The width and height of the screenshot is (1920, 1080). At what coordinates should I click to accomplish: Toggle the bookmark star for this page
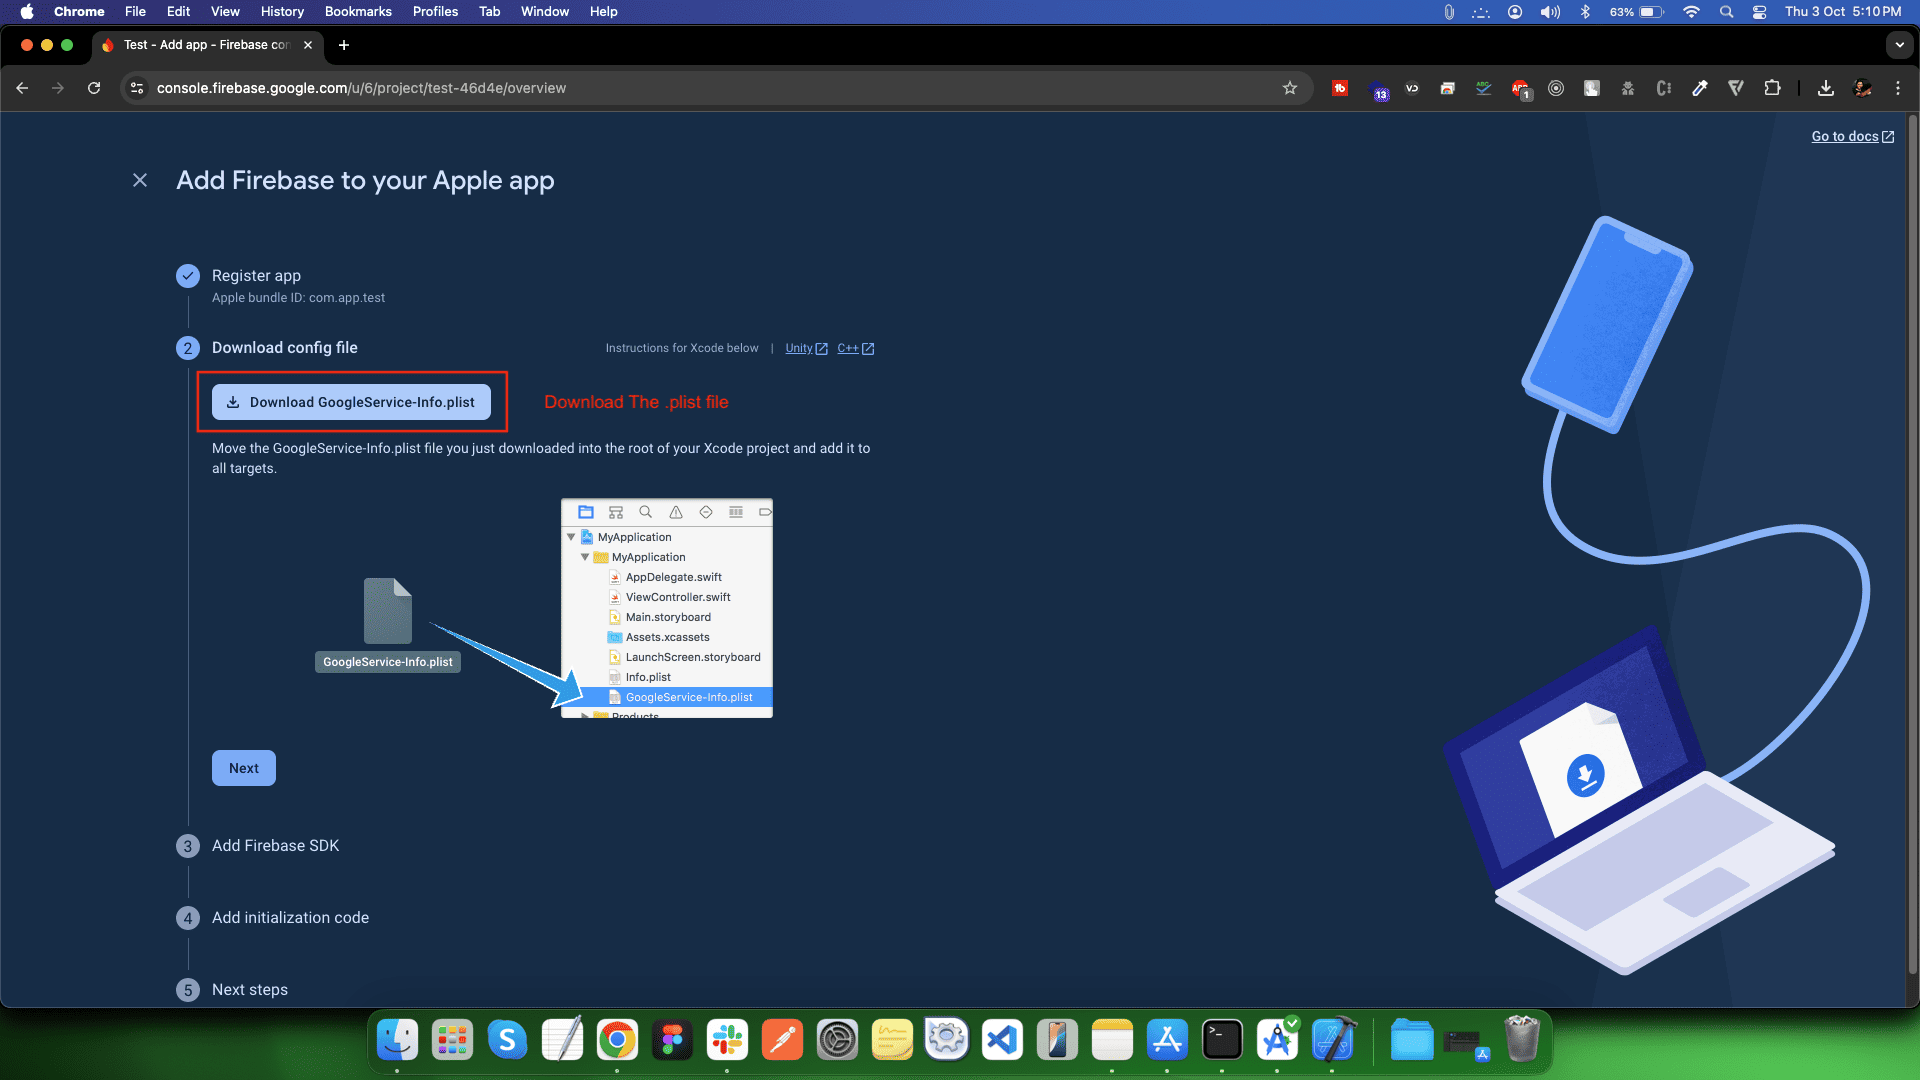point(1290,88)
